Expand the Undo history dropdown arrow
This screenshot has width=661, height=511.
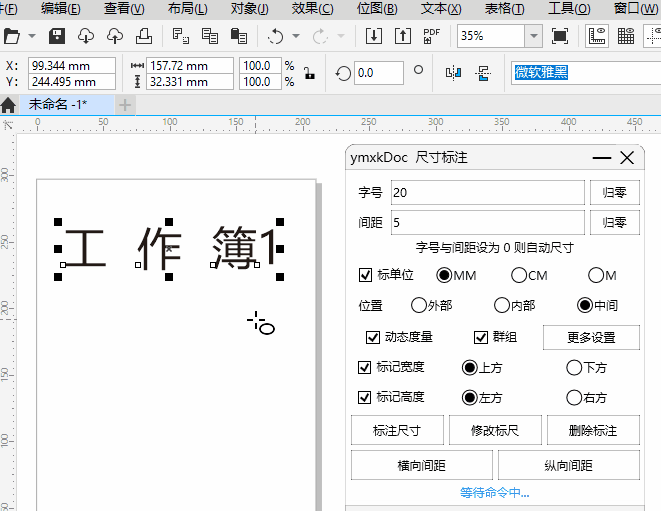tap(296, 36)
